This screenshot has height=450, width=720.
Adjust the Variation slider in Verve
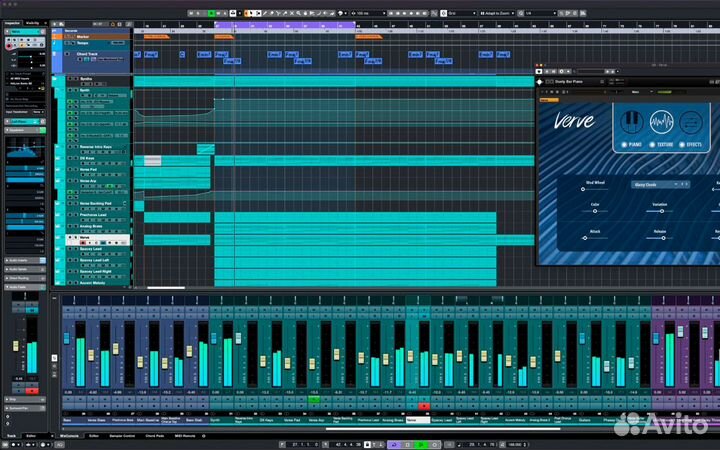tap(662, 211)
